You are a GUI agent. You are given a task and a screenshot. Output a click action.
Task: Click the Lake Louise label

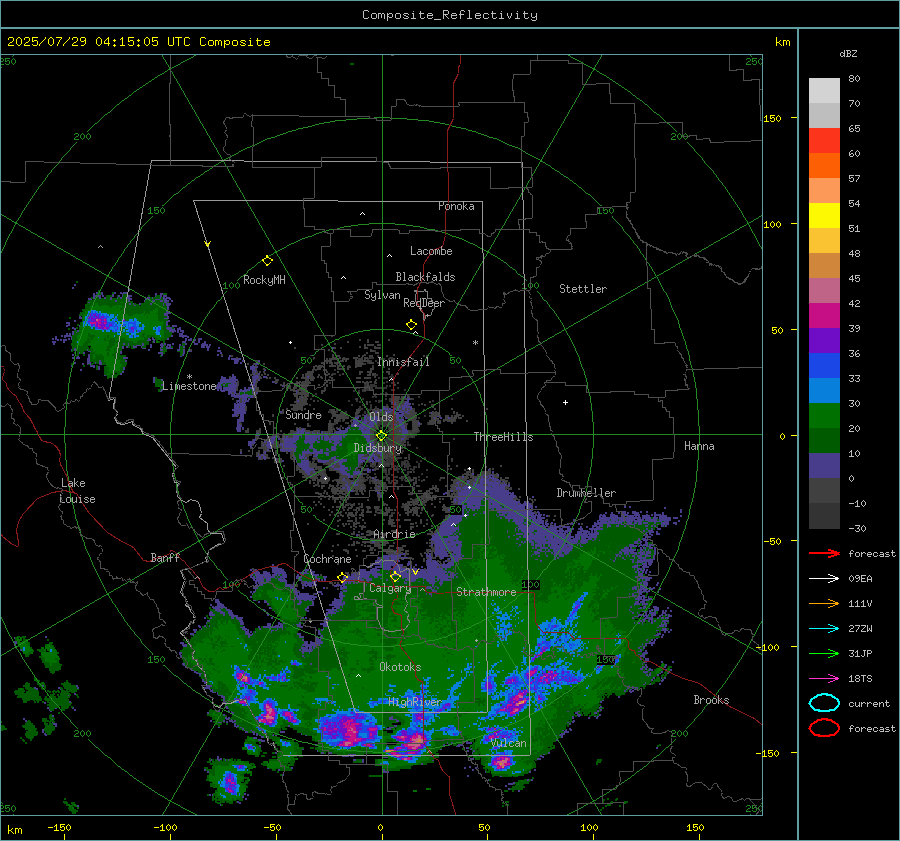tap(77, 491)
